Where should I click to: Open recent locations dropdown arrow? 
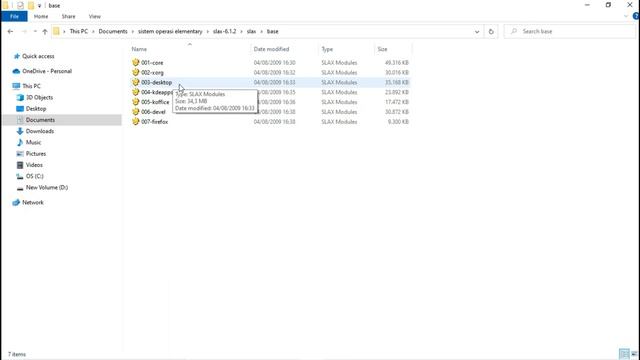click(35, 31)
